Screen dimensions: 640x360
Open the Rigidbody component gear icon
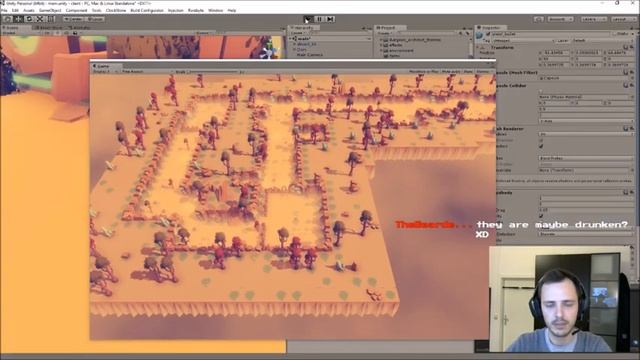pyautogui.click(x=631, y=192)
